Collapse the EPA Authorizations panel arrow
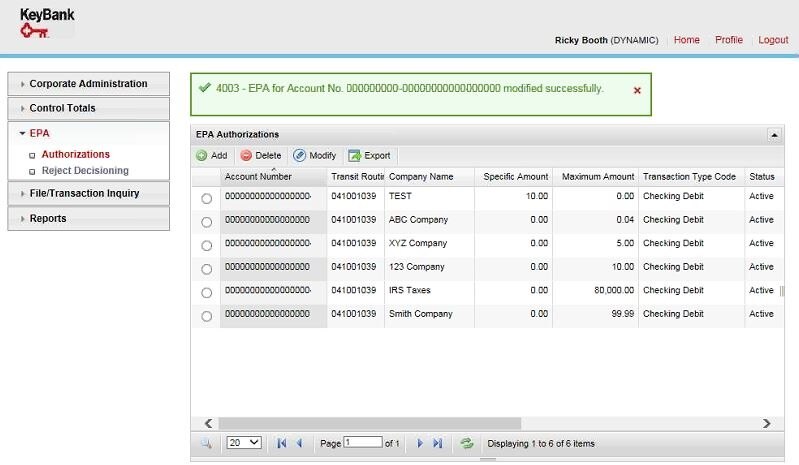Screen dimensions: 799x465 [x=773, y=134]
